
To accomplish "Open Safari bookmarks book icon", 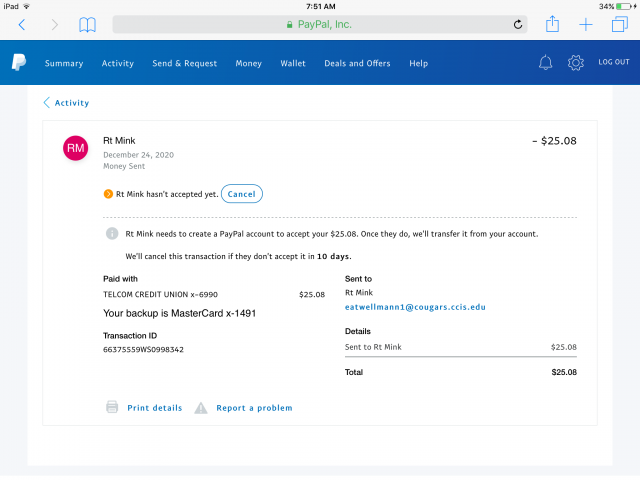I will [87, 25].
